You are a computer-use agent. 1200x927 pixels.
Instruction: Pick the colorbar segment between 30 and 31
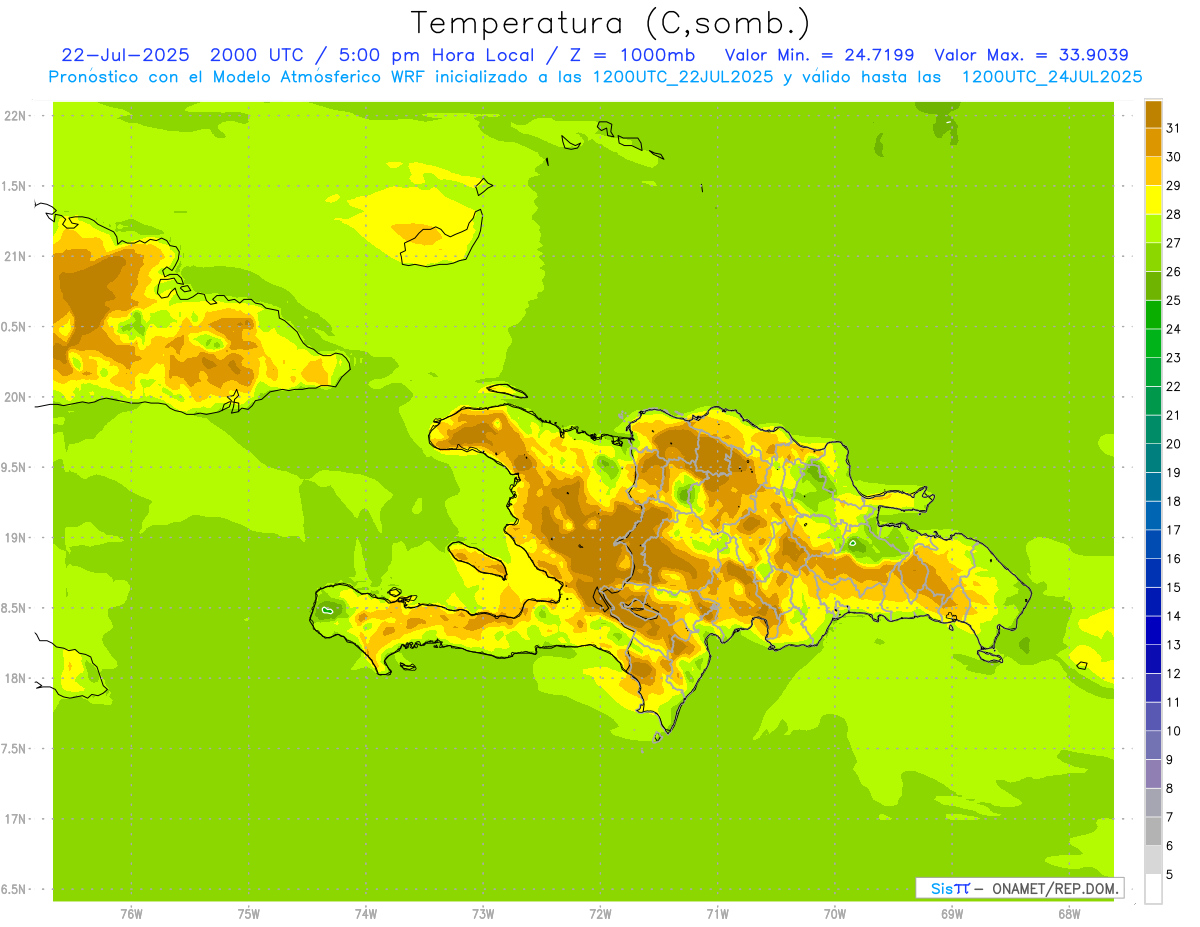pos(1153,143)
